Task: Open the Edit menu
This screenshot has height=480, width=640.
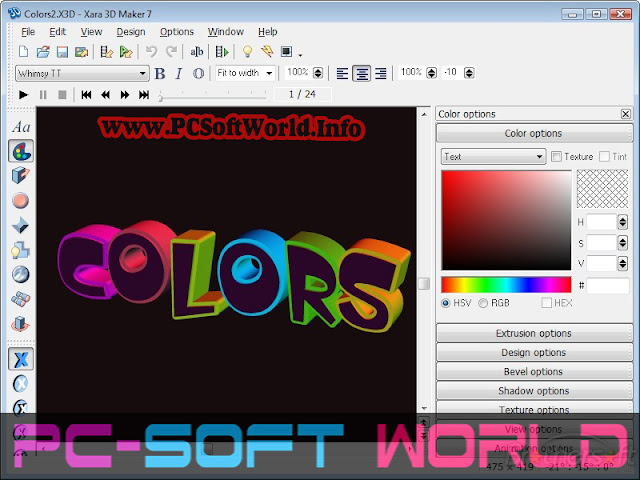Action: click(58, 32)
